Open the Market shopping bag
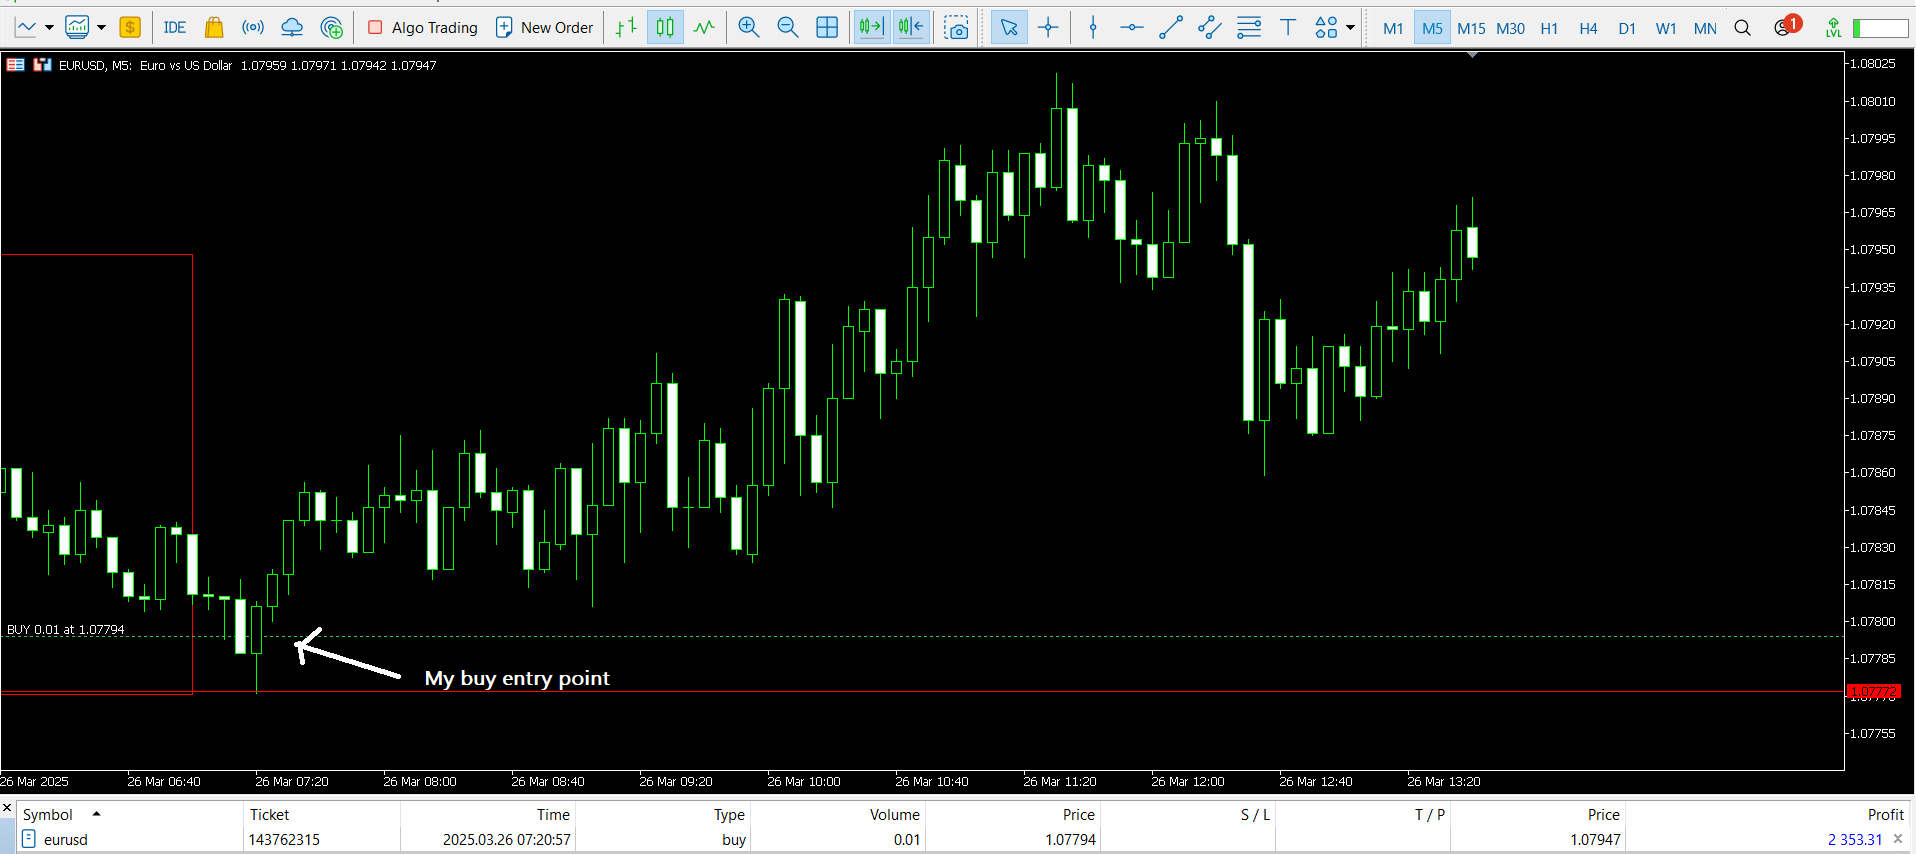Image resolution: width=1916 pixels, height=854 pixels. click(x=213, y=28)
